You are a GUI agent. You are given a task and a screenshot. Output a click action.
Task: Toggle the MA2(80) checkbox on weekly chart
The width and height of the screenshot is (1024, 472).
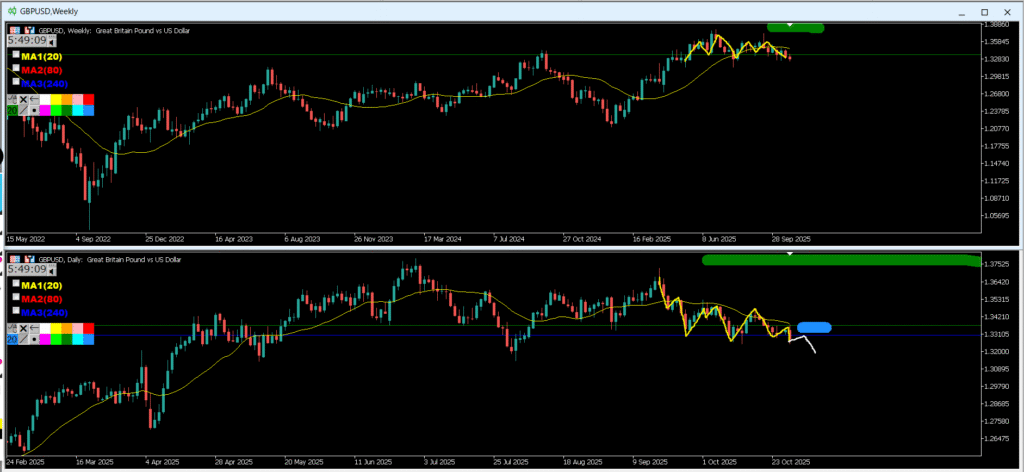point(15,70)
